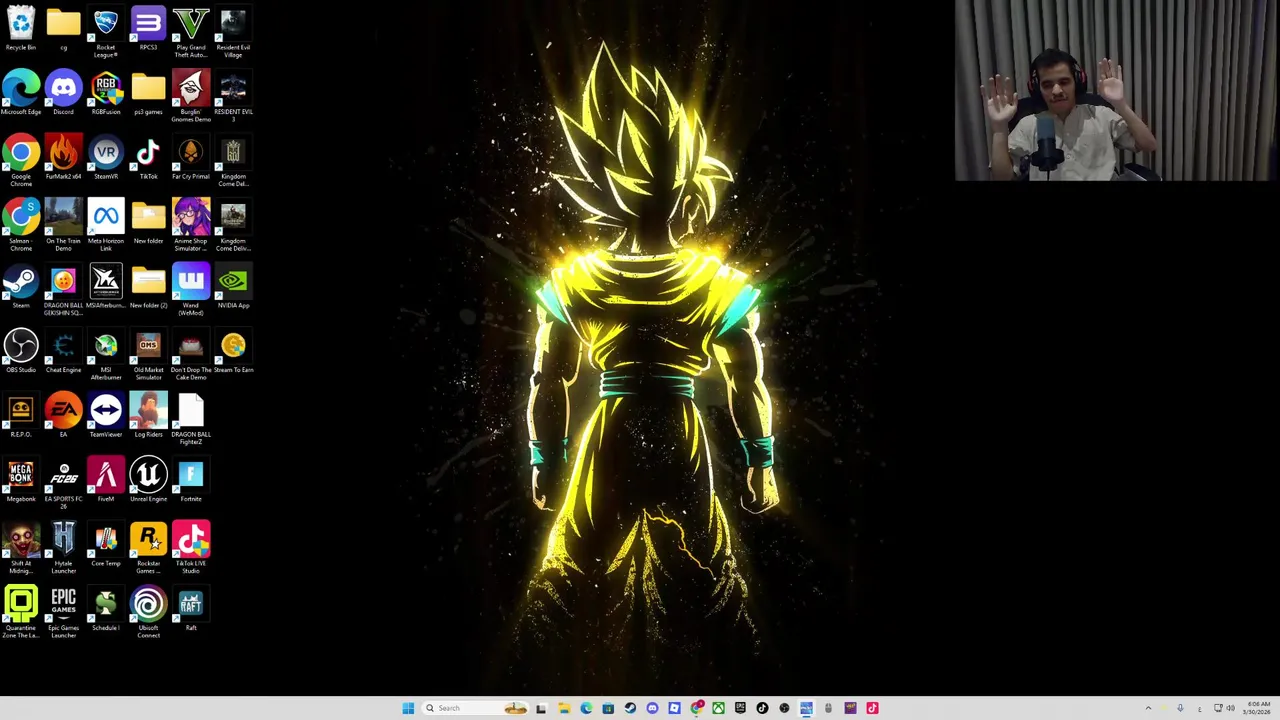Screen dimensions: 1280x720
Task: Open Ubisoft Connect desktop shortcut
Action: (148, 613)
